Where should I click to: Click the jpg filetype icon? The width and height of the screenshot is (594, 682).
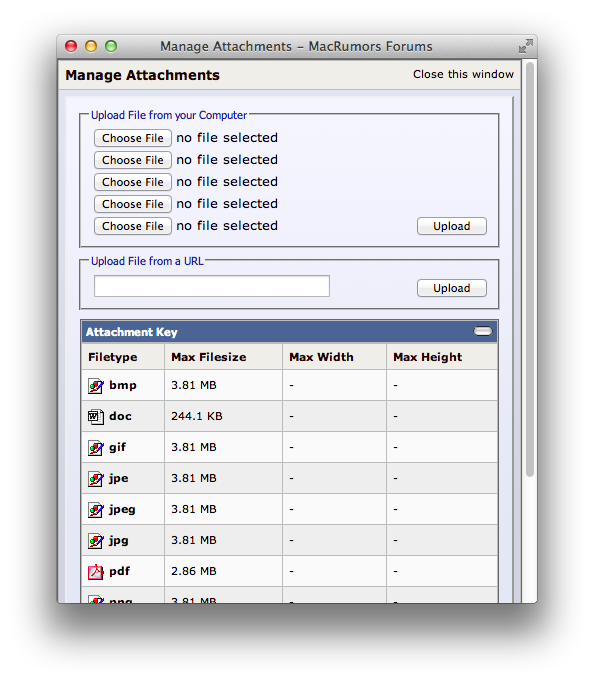96,541
